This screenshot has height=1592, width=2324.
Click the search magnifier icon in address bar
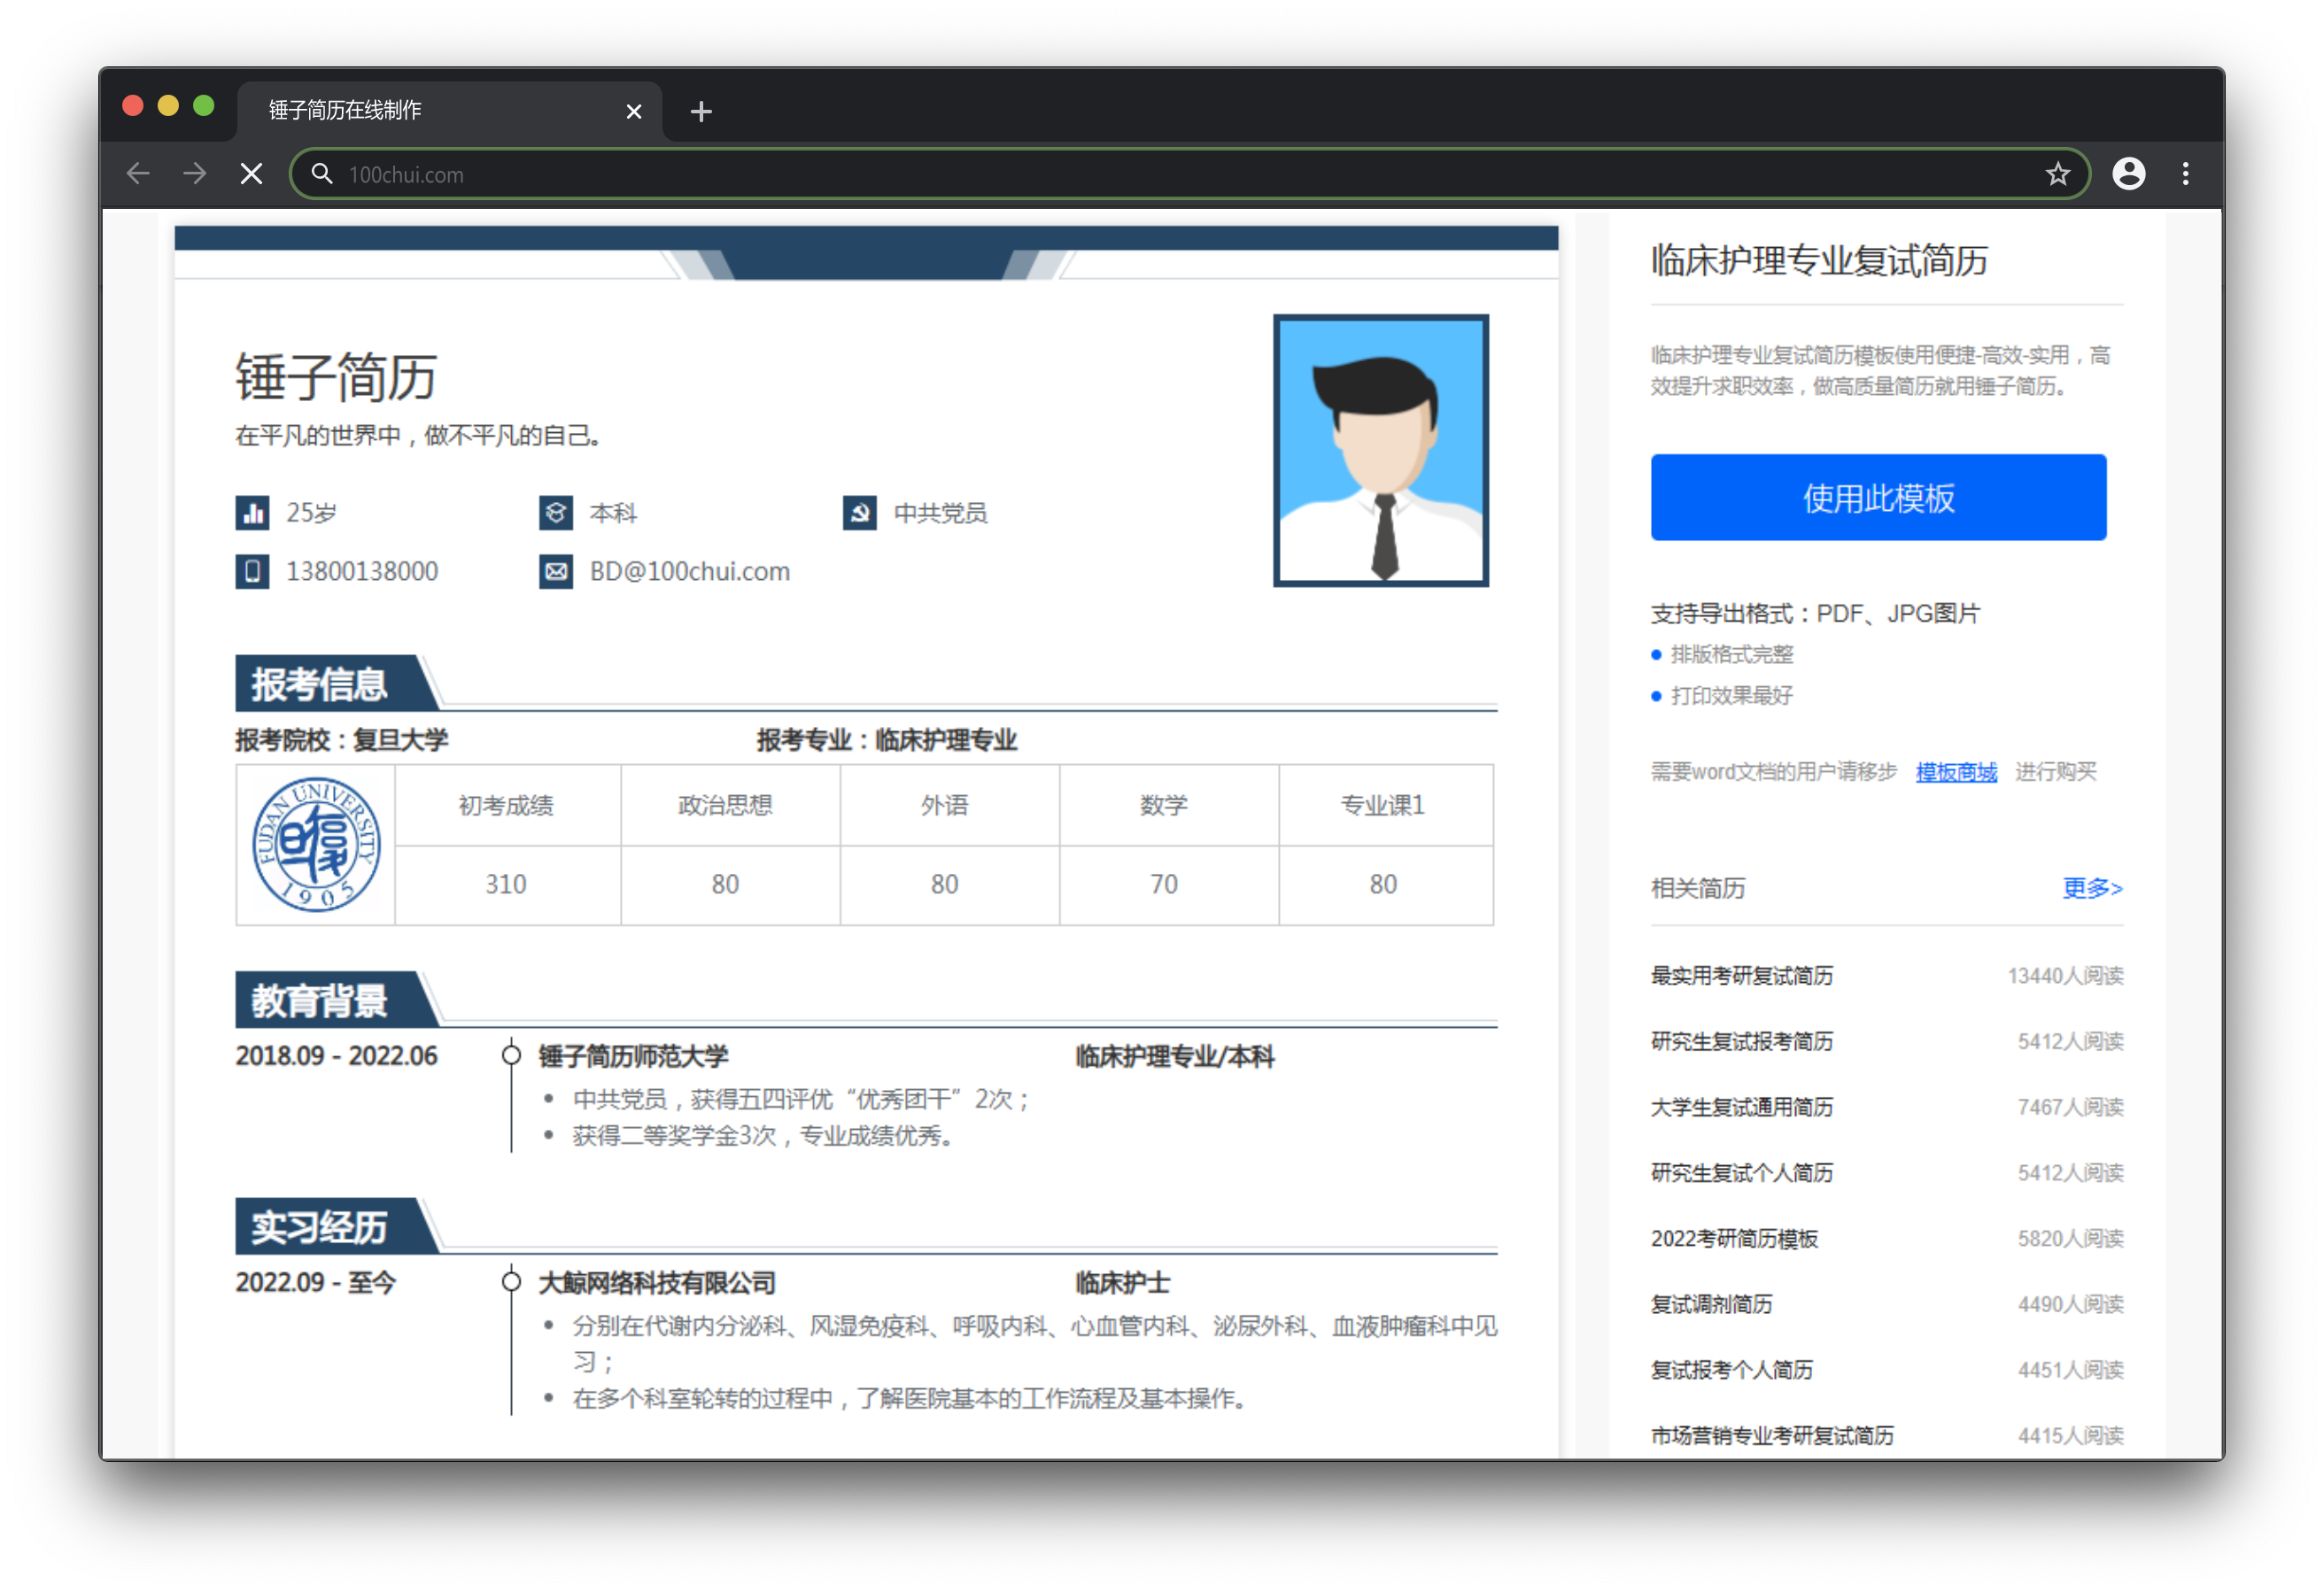(x=321, y=174)
